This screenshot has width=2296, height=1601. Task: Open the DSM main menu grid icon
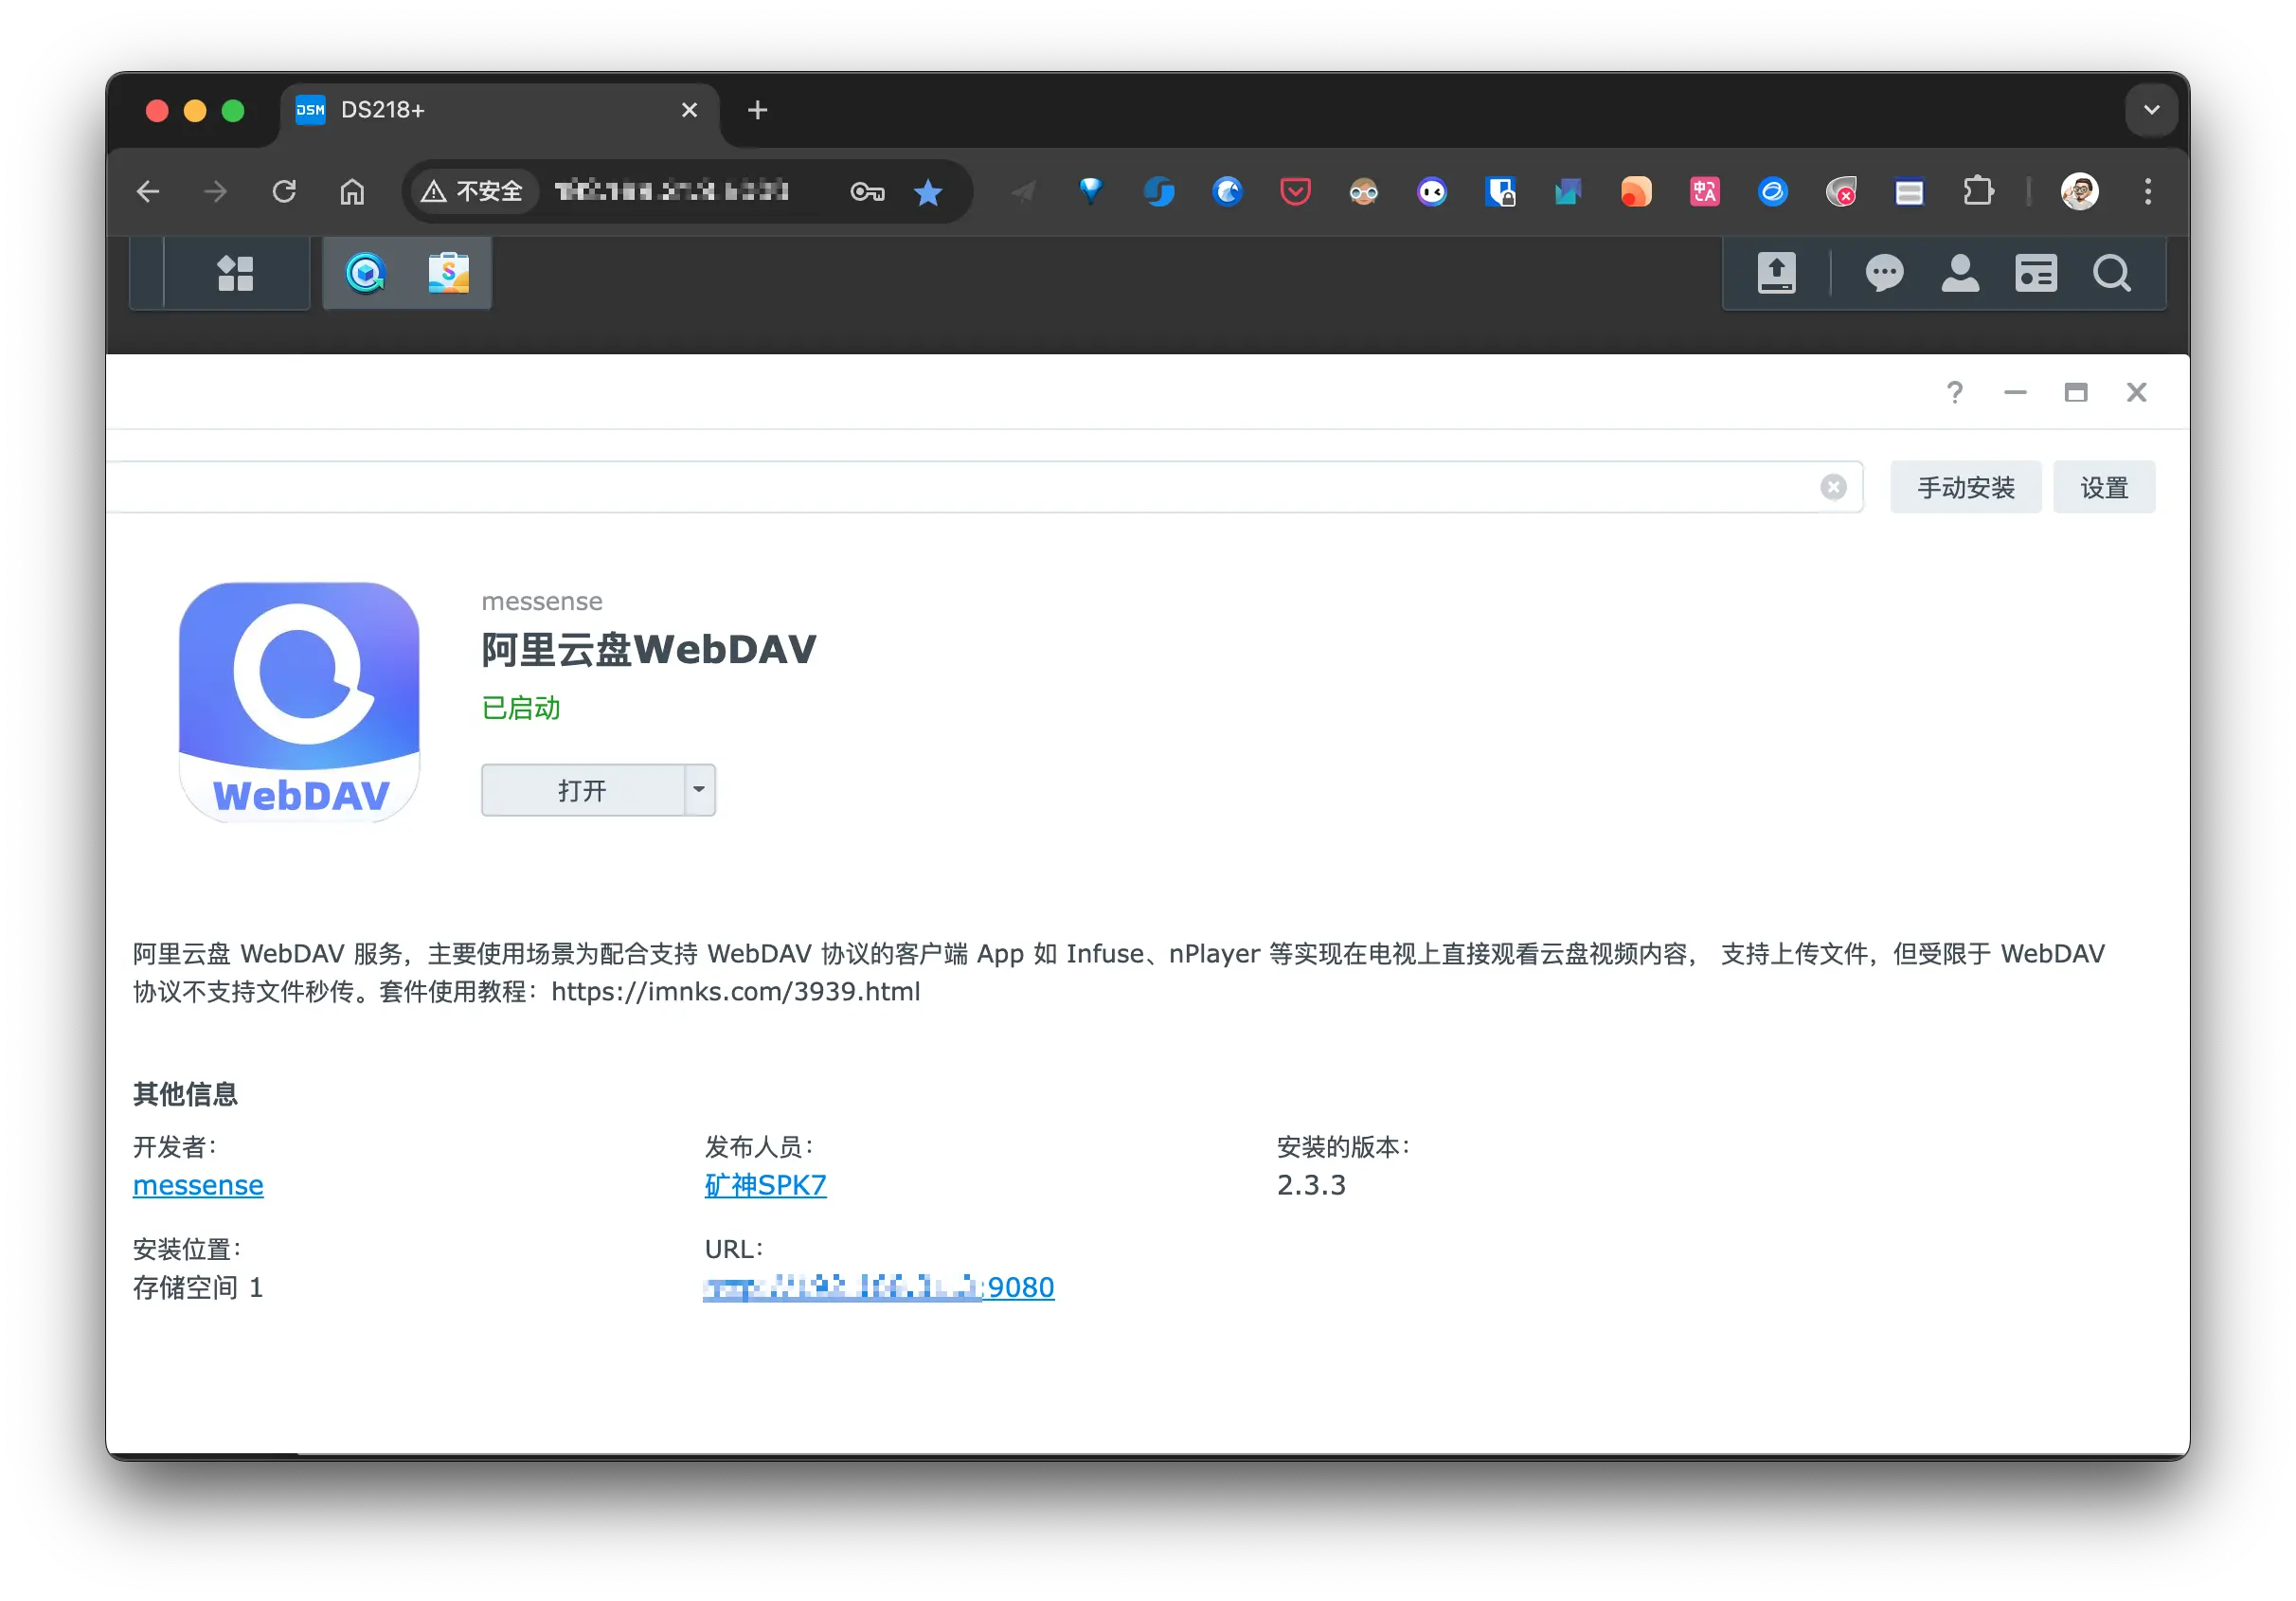click(236, 272)
